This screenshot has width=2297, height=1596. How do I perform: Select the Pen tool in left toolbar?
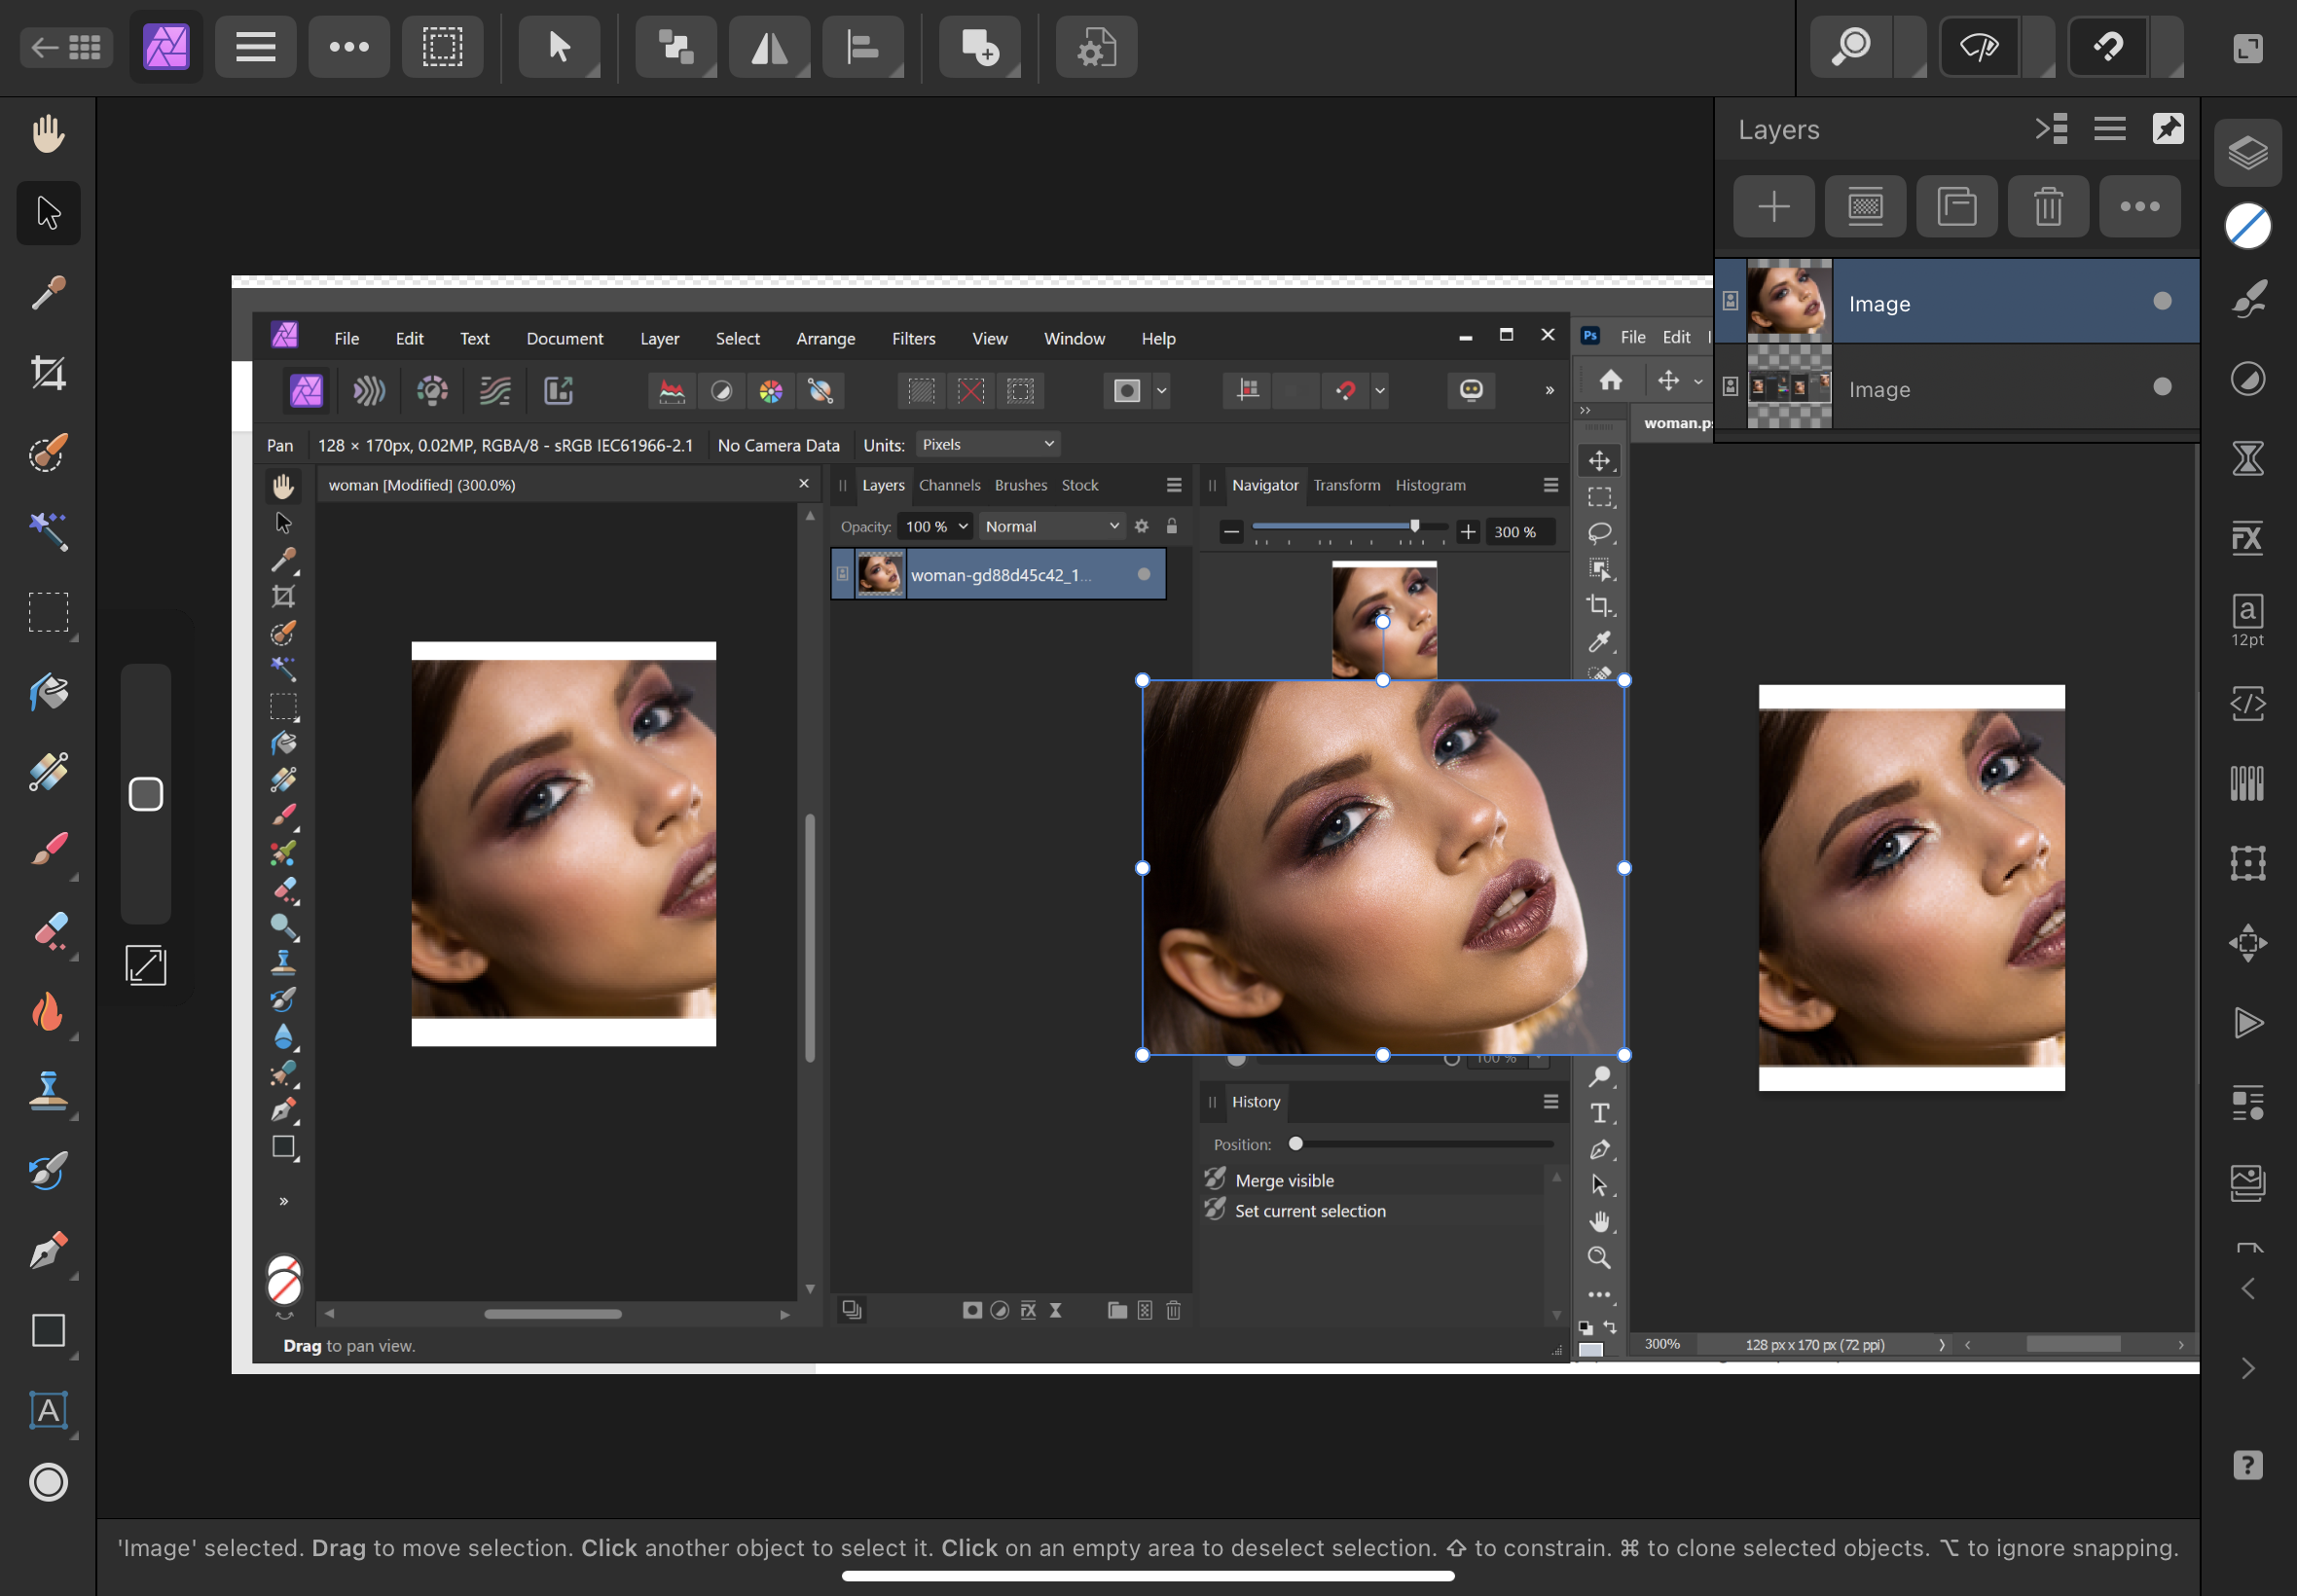pos(48,1250)
